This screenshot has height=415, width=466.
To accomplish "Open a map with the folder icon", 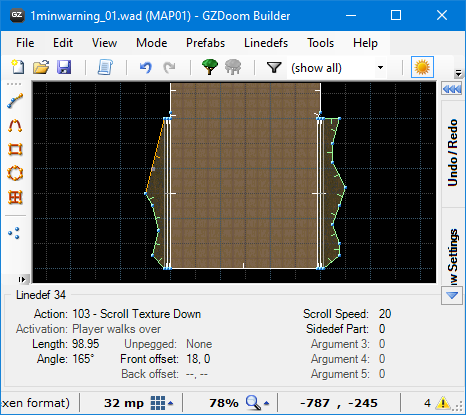I will (x=41, y=67).
